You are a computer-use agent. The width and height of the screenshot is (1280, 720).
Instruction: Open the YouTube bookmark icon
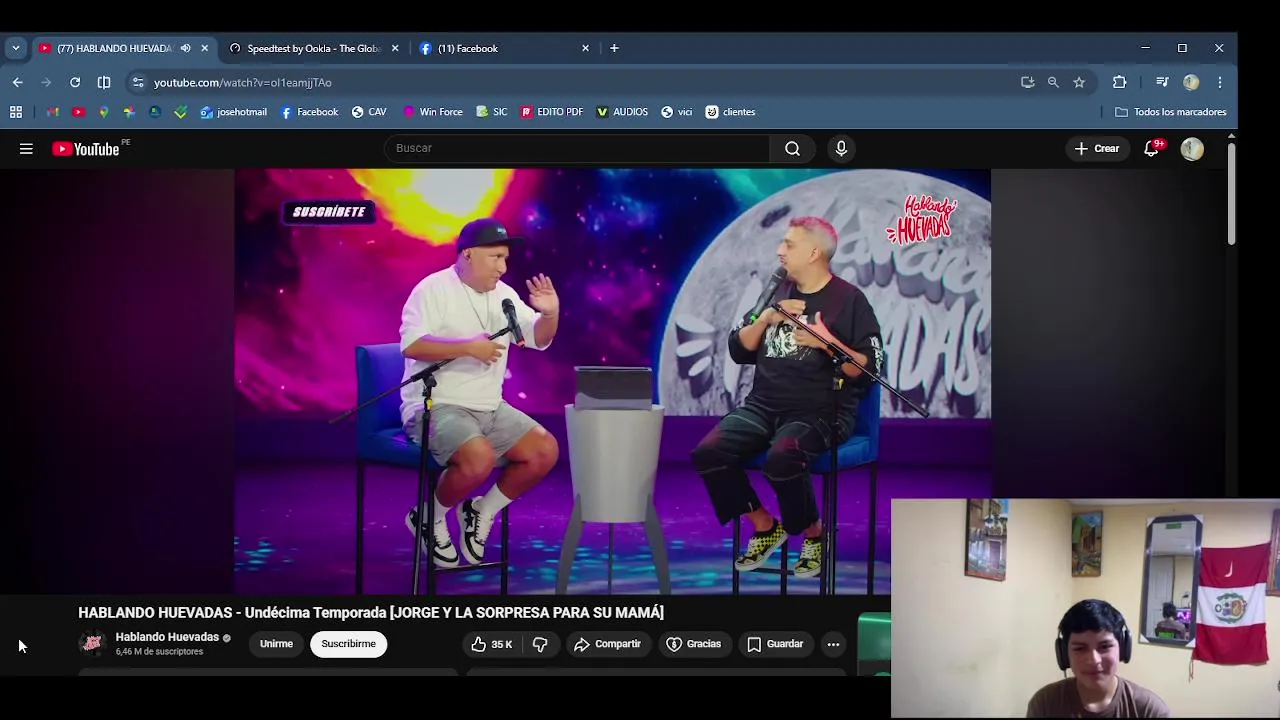click(x=78, y=112)
